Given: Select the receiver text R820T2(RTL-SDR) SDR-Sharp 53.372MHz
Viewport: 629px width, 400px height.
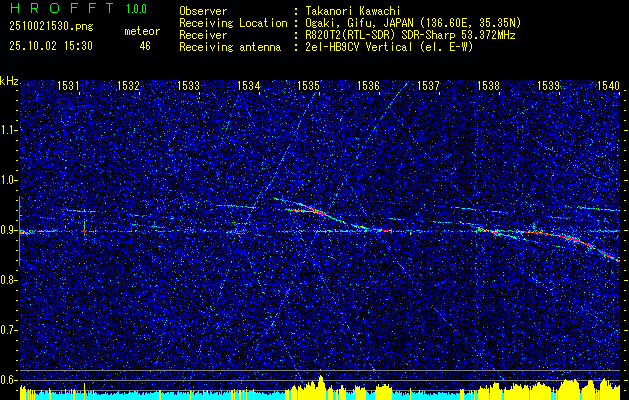Looking at the screenshot, I should [x=409, y=35].
